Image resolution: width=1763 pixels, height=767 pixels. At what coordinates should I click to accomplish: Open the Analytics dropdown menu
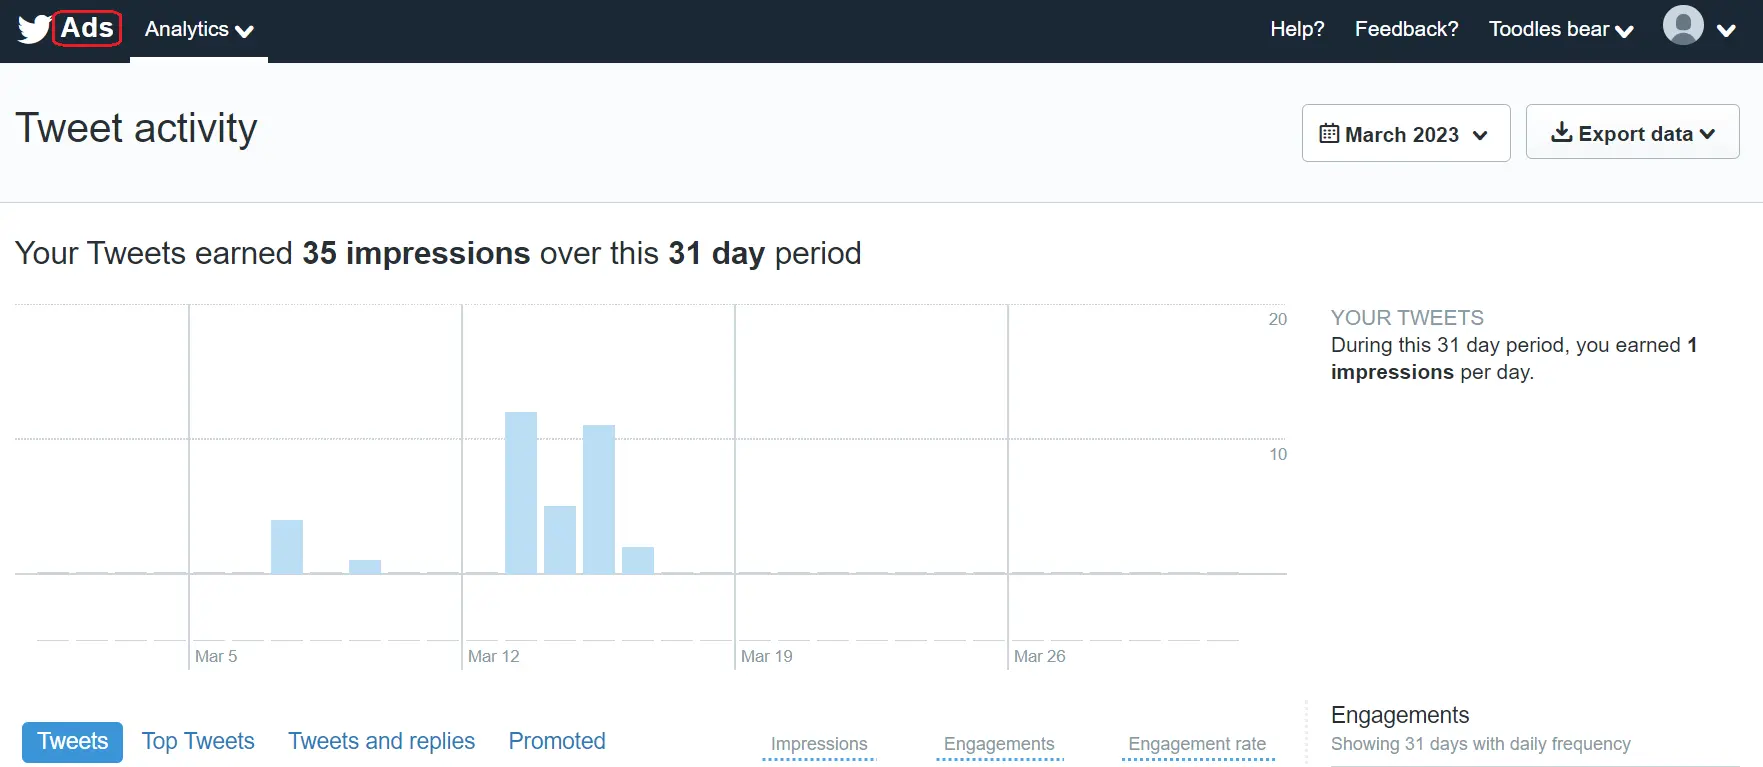tap(198, 30)
